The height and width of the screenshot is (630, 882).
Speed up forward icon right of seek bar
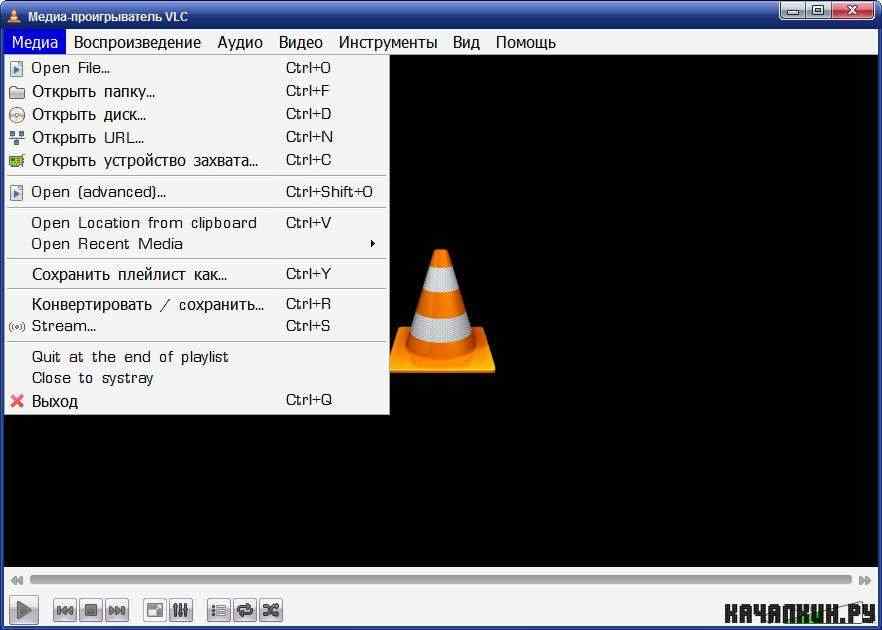click(x=865, y=580)
